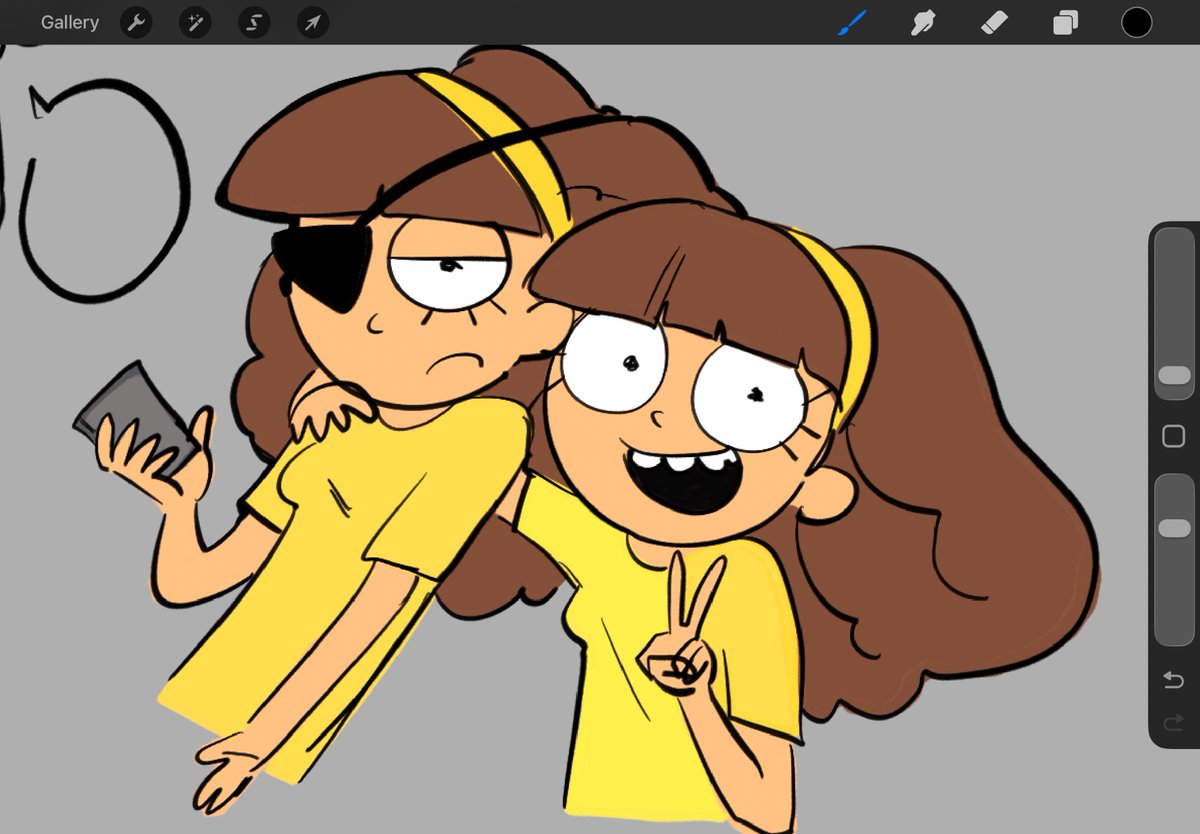Screen dimensions: 1200x834
Task: Open the Adjustments magic wand menu
Action: click(x=195, y=22)
